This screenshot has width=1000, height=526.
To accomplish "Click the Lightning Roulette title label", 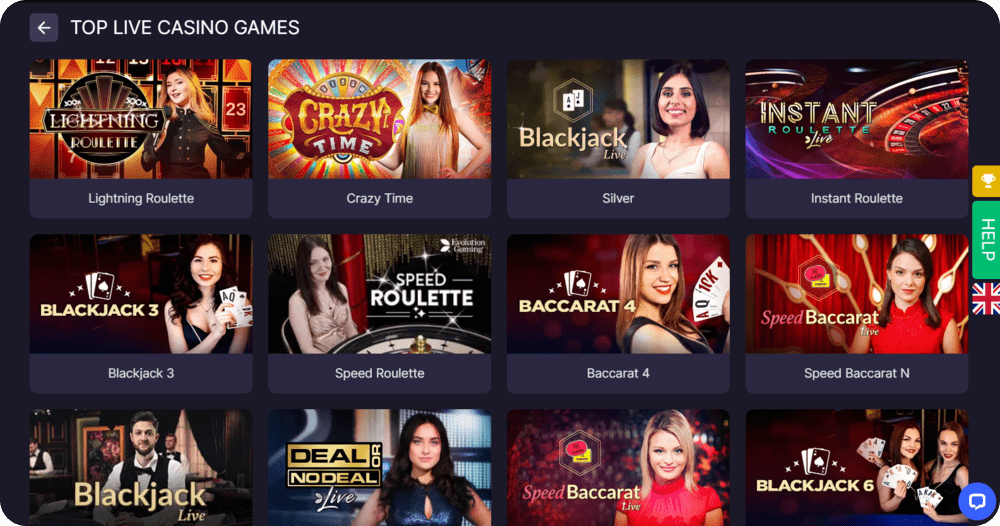I will (x=141, y=198).
